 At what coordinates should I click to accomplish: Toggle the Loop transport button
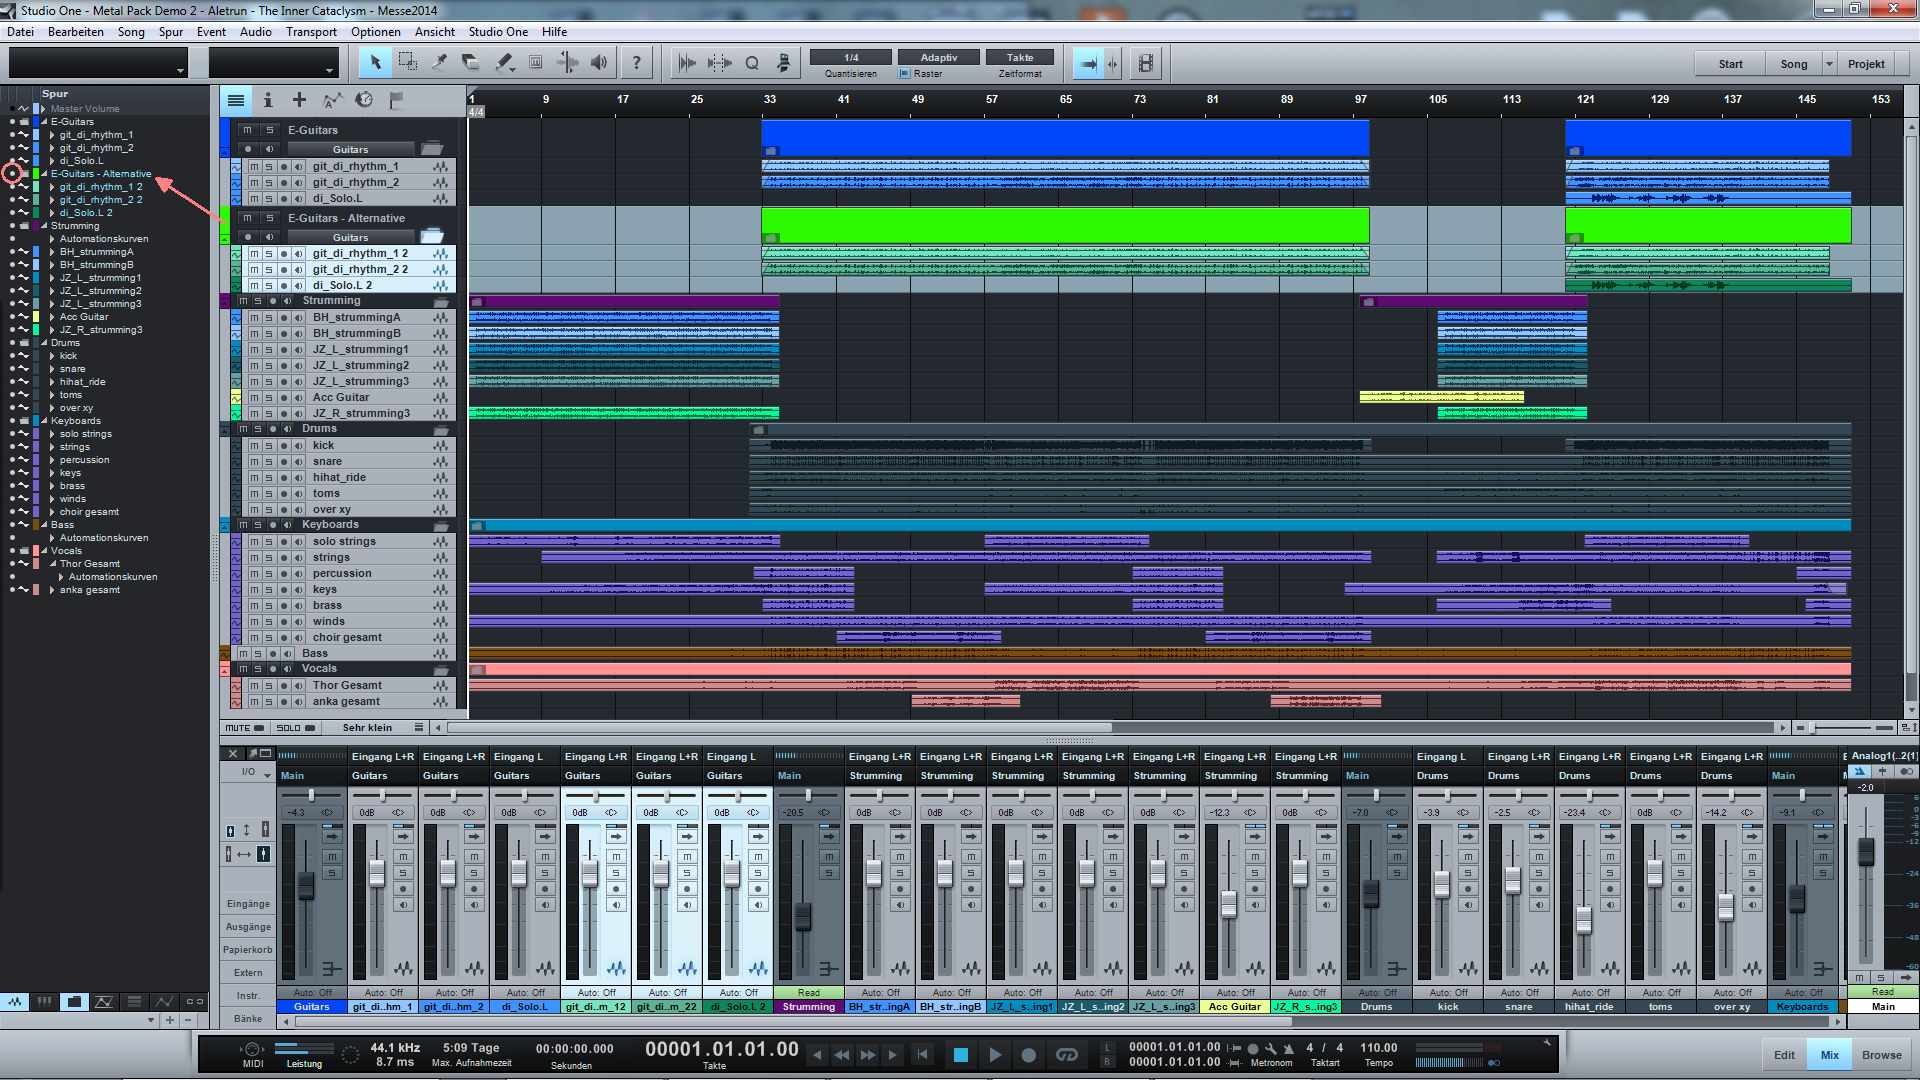point(1067,1054)
